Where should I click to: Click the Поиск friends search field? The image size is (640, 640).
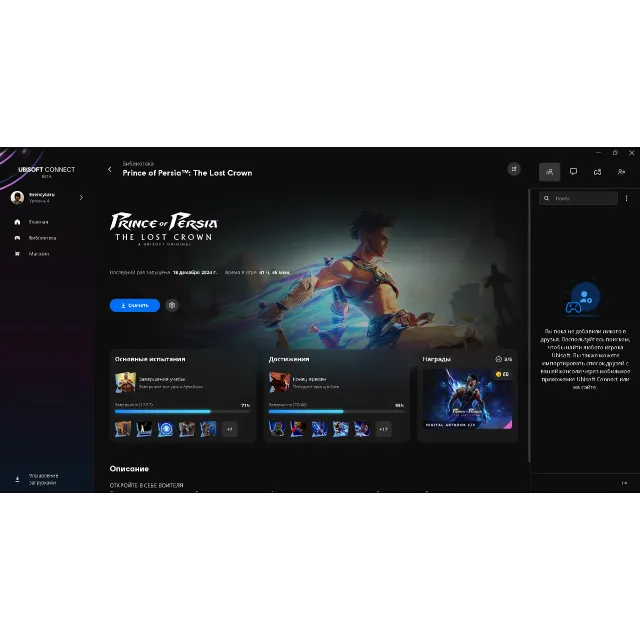(x=578, y=198)
